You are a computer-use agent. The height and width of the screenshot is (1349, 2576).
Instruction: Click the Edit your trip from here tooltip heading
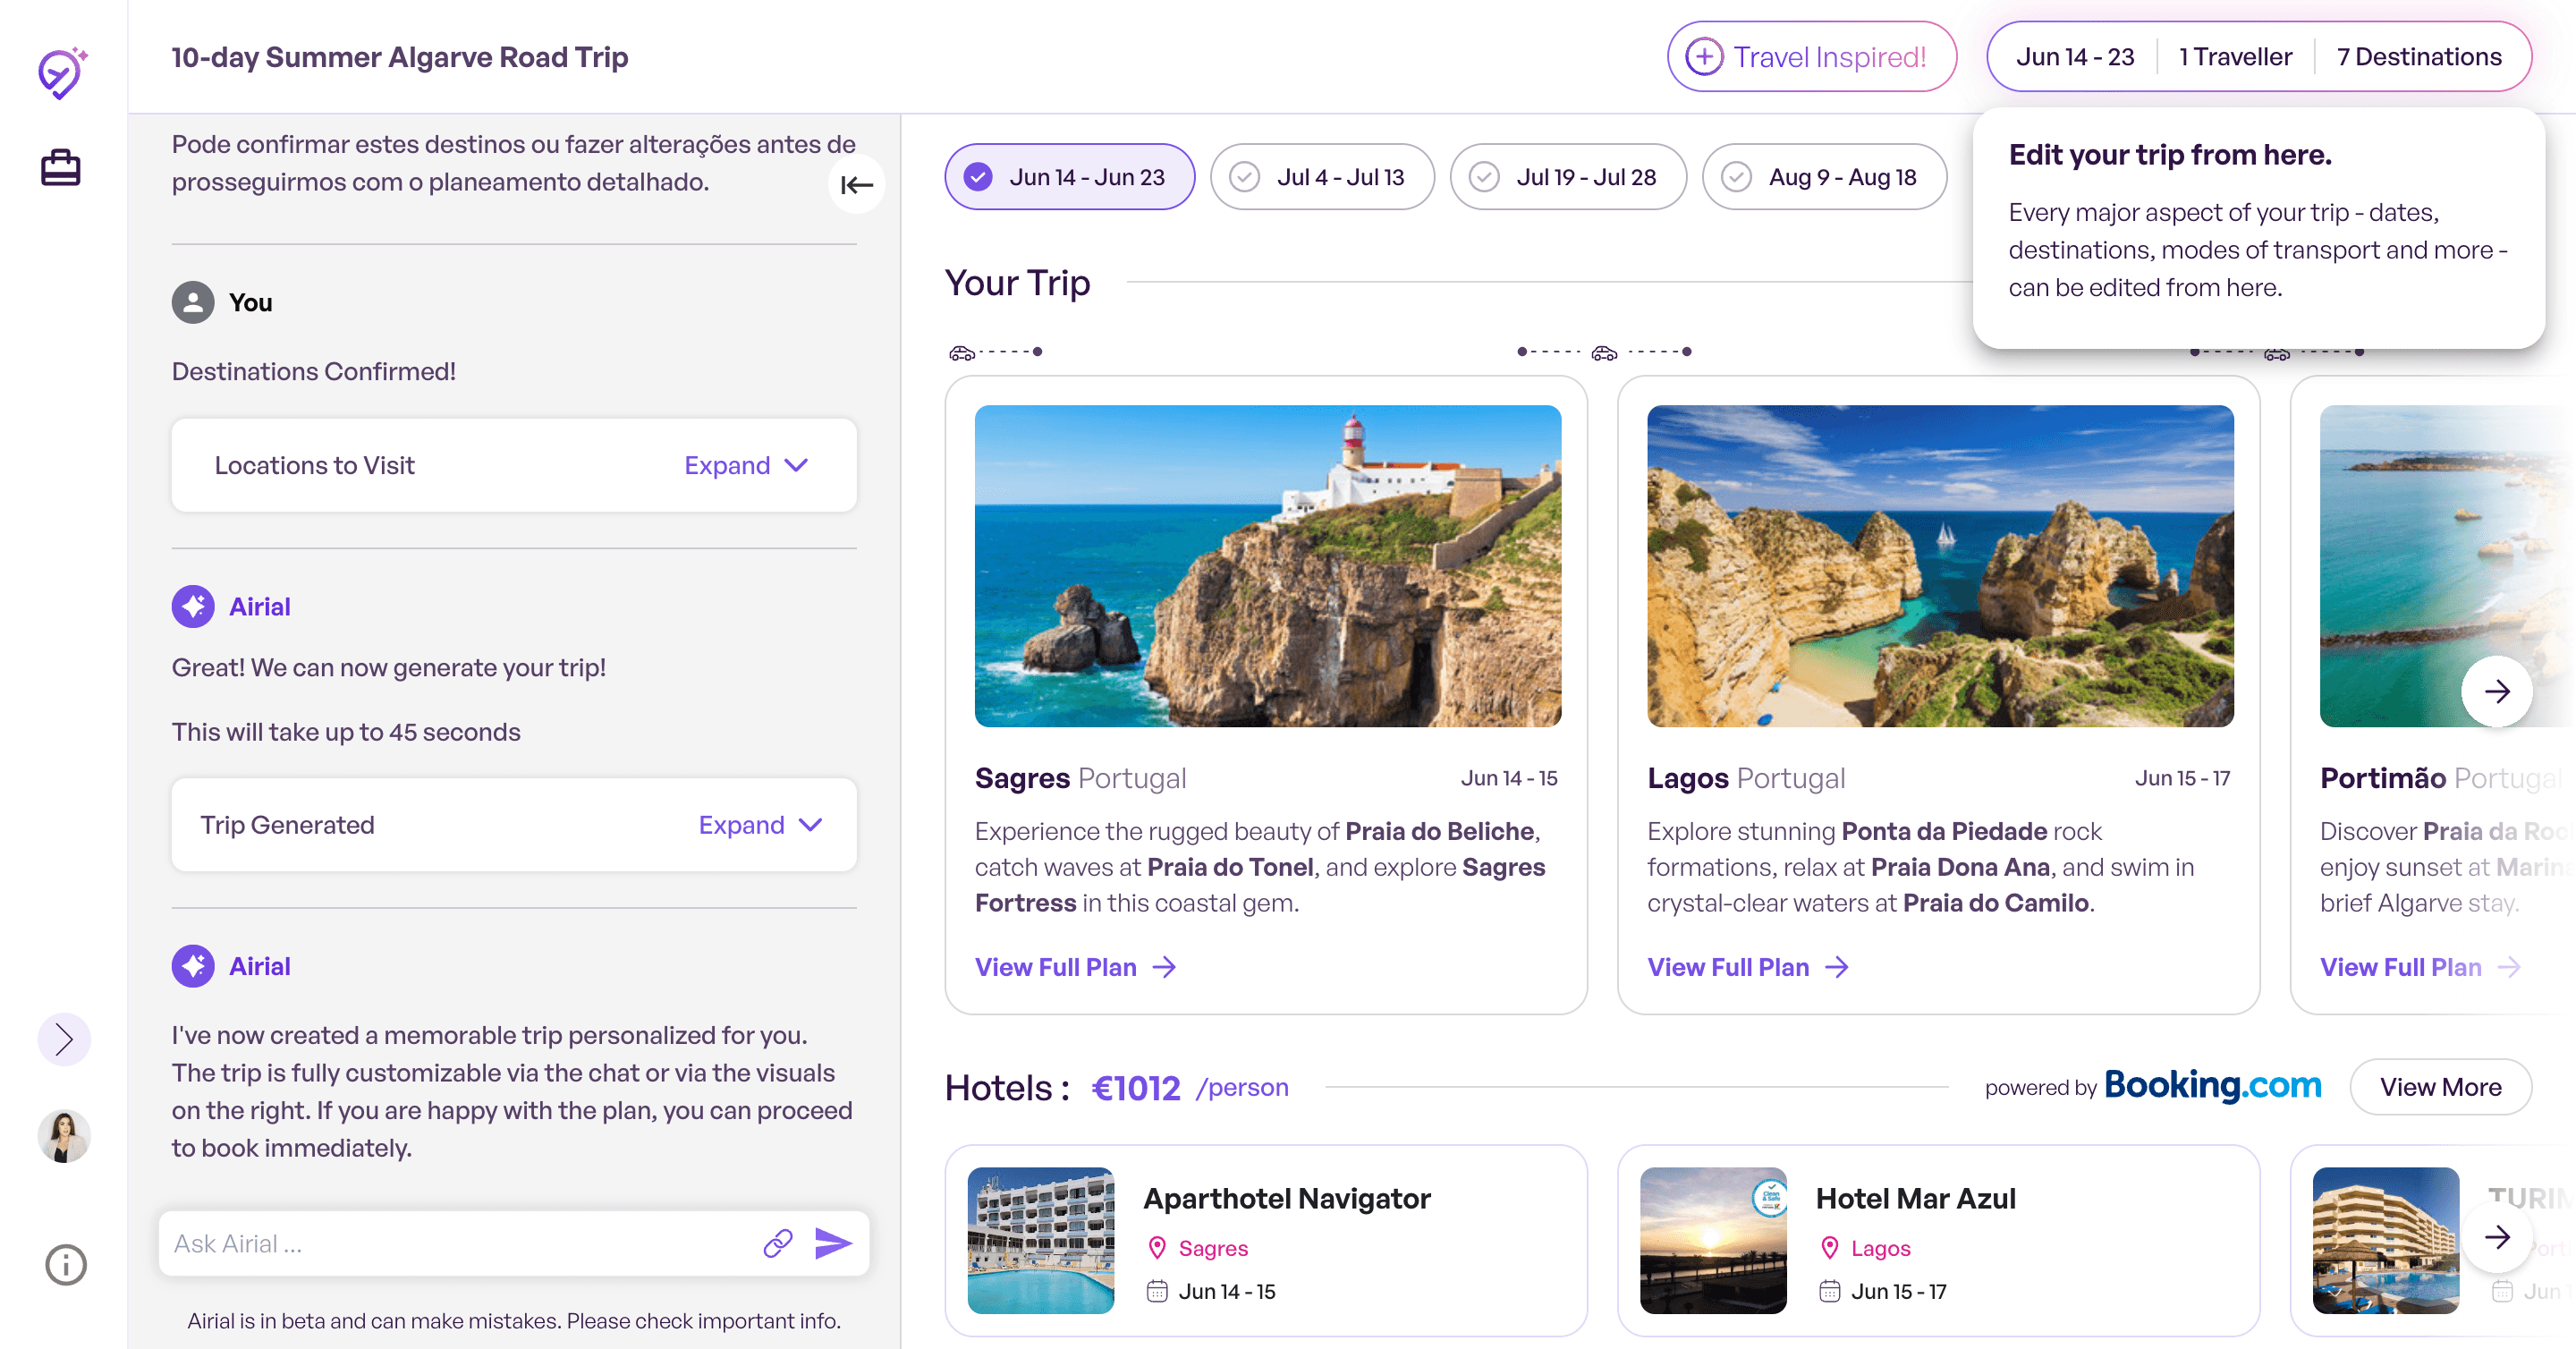[2170, 155]
